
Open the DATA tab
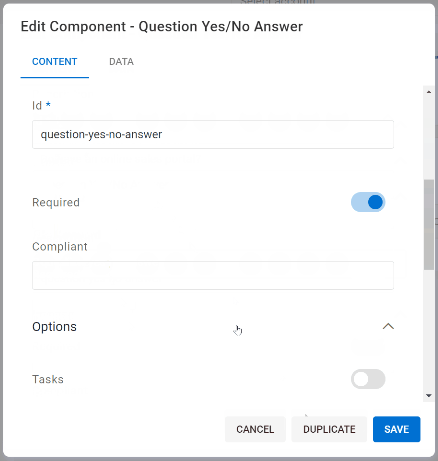(121, 62)
